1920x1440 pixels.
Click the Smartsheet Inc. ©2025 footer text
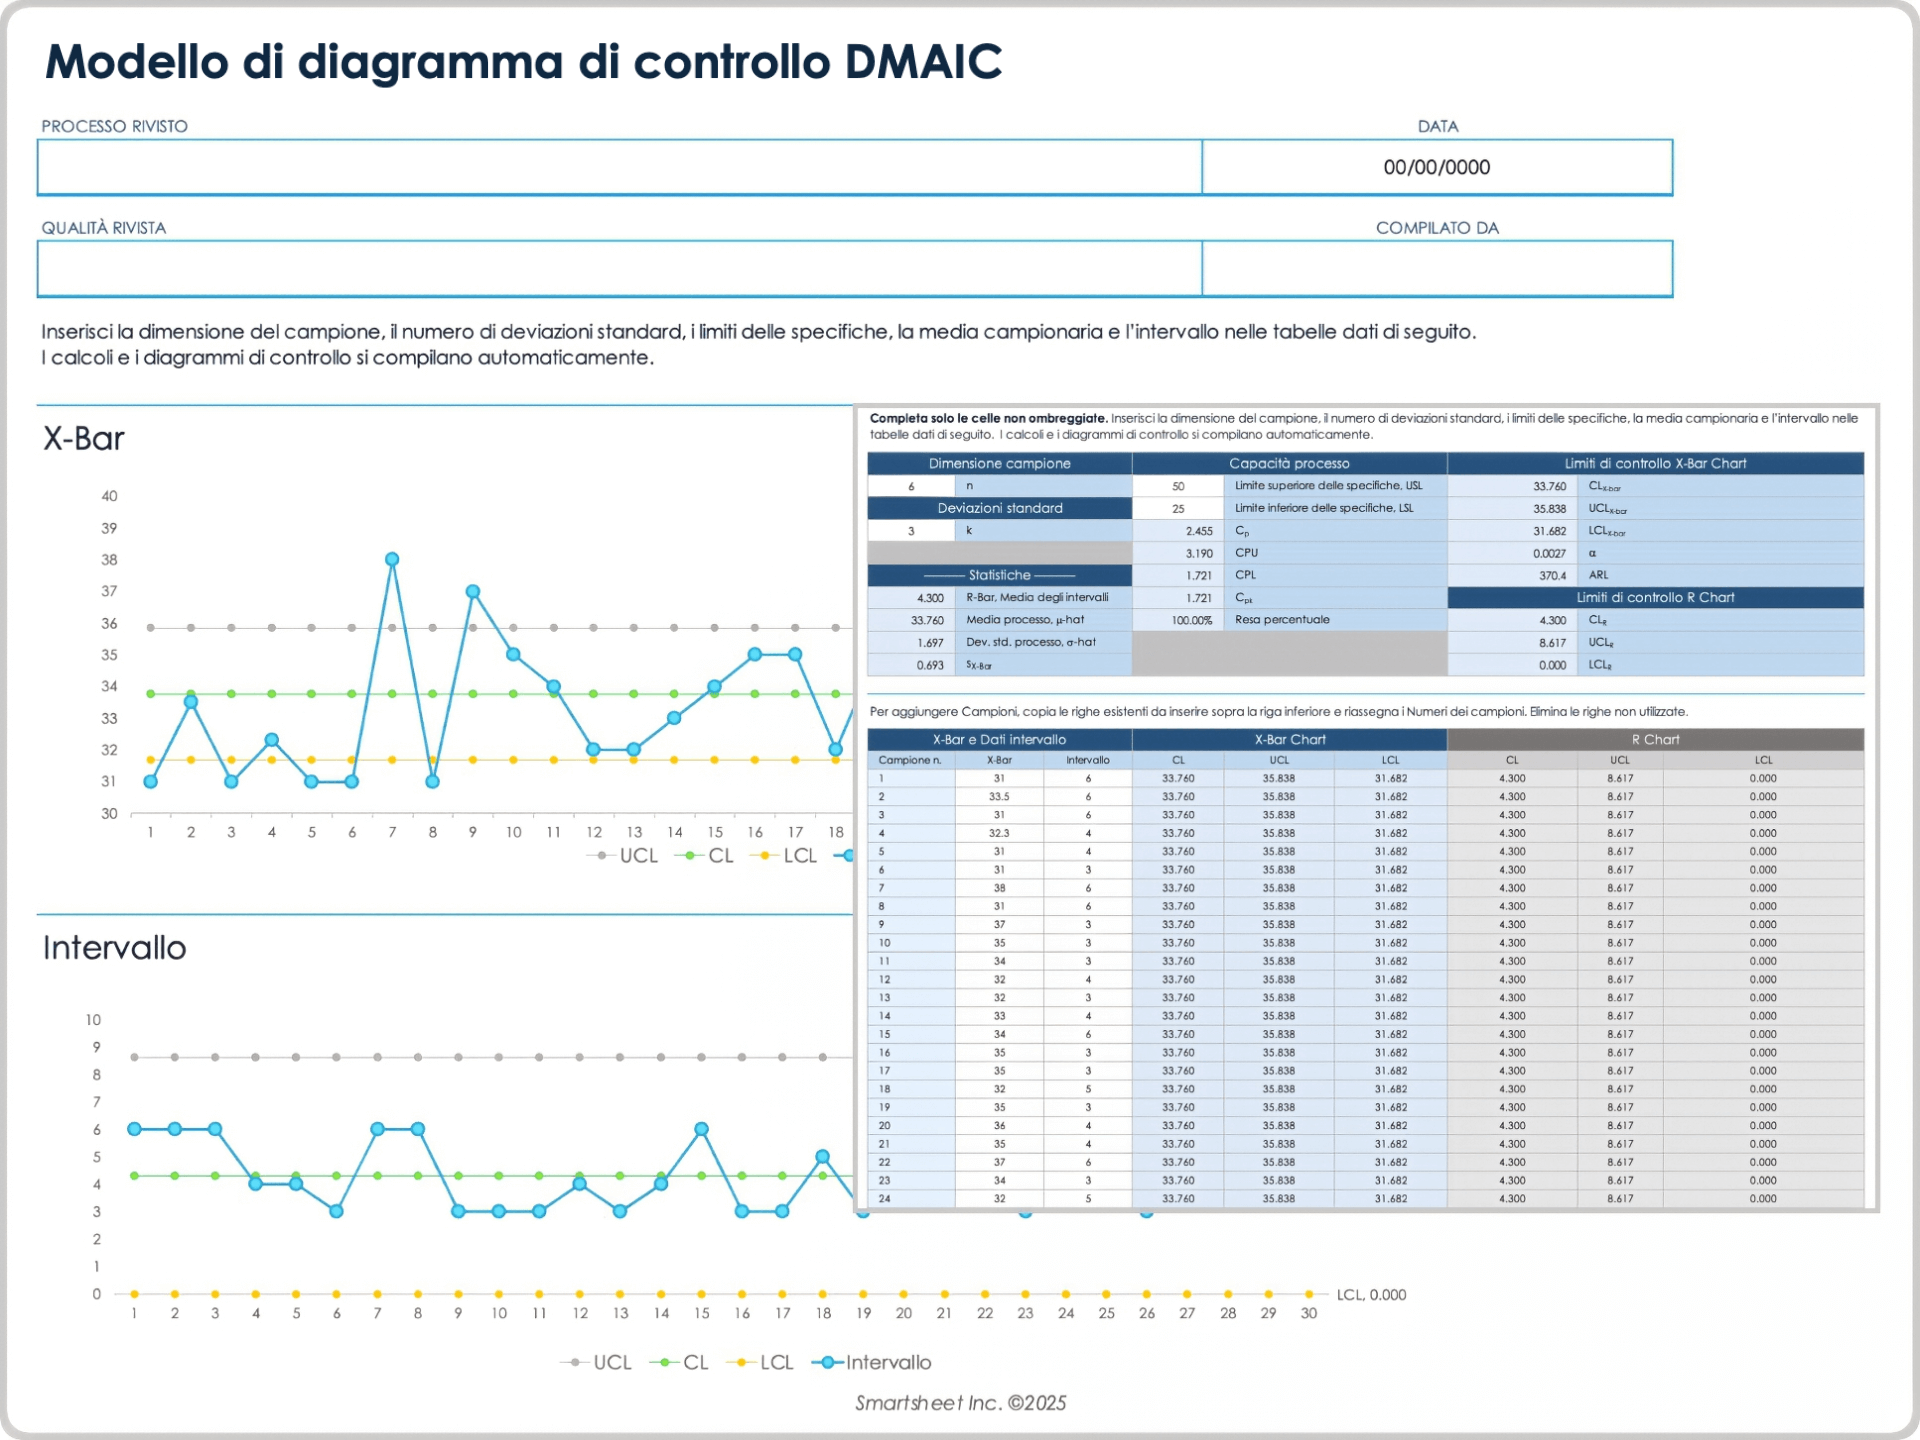(x=961, y=1403)
